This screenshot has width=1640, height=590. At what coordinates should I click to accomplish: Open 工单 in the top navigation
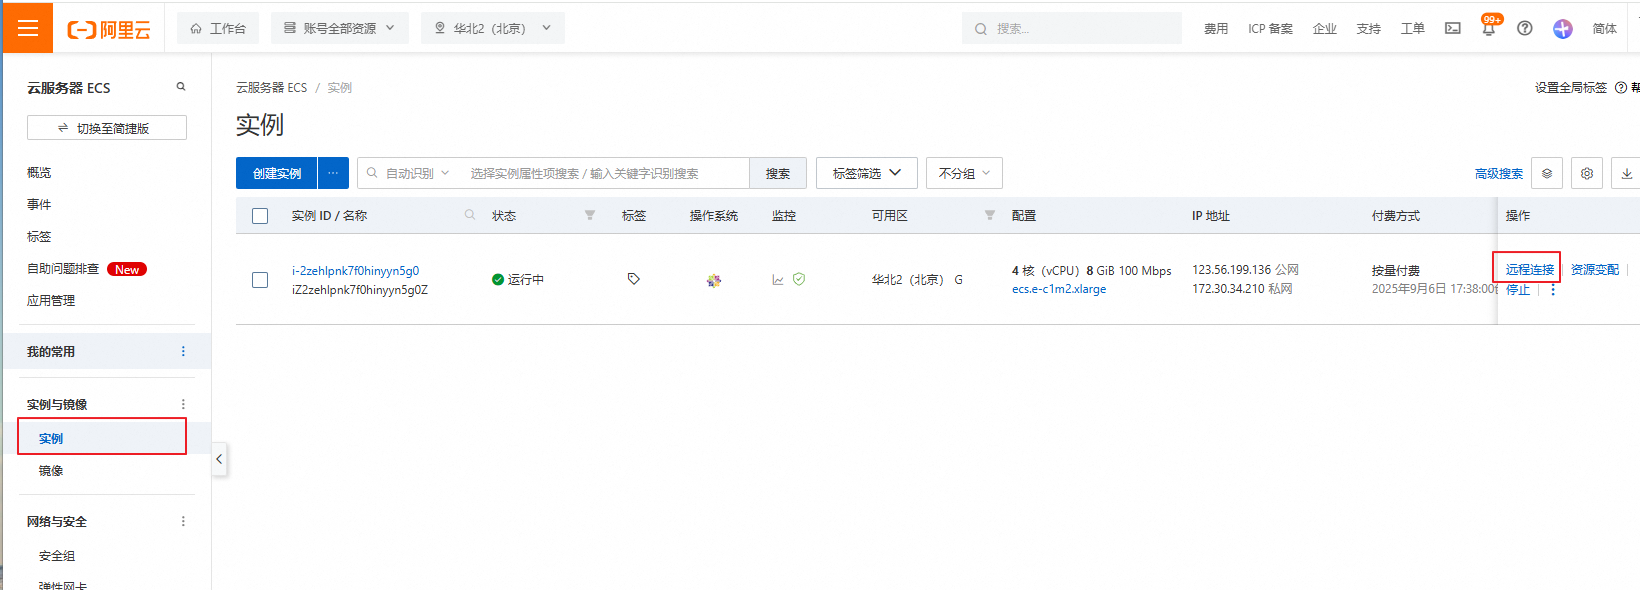click(x=1413, y=29)
